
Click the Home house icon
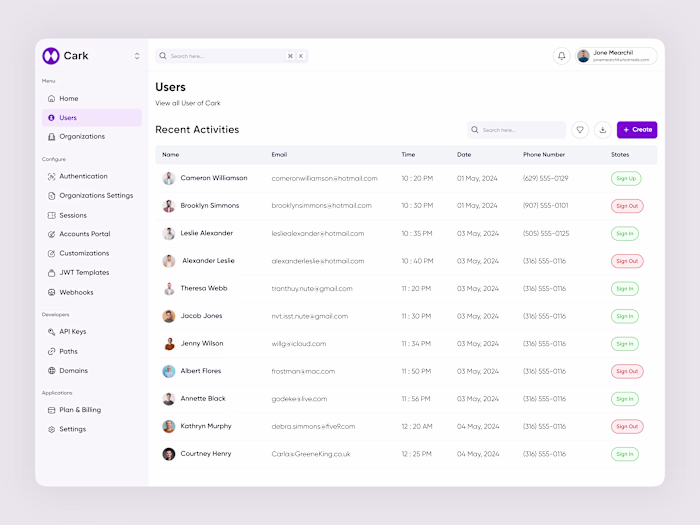click(51, 98)
